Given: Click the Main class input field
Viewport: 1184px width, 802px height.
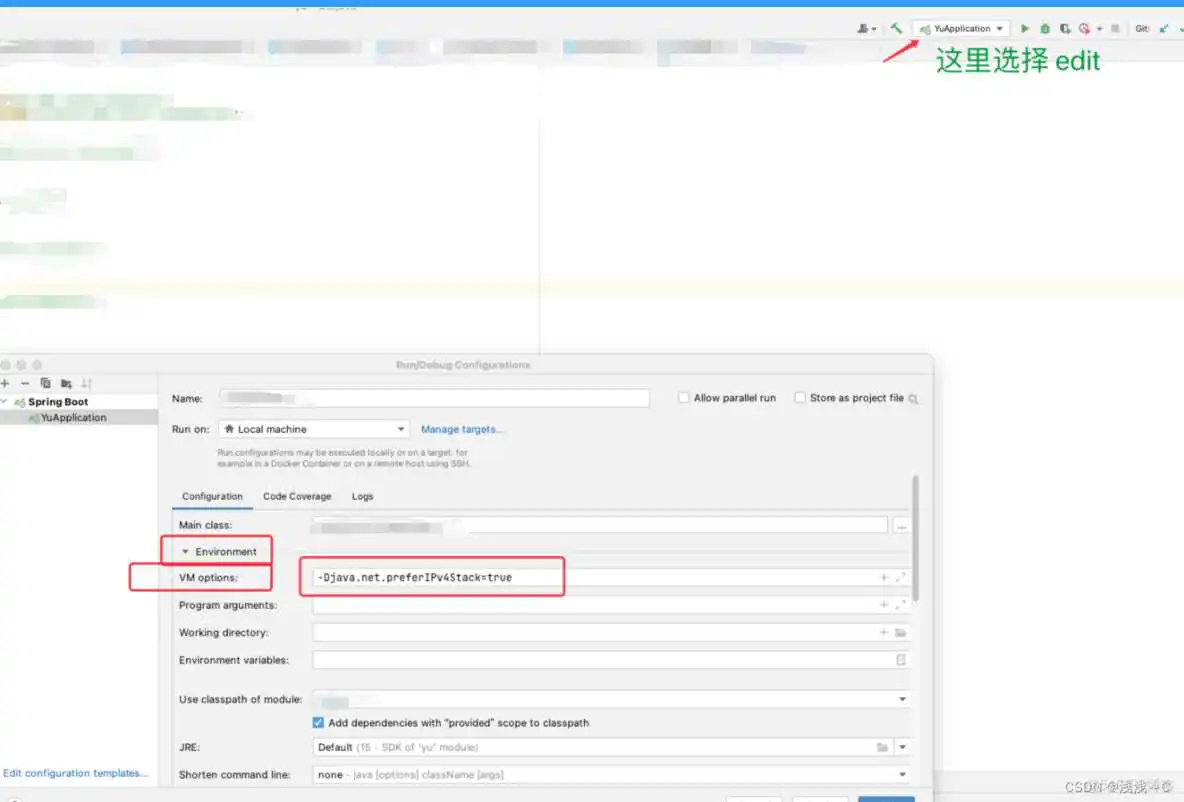Looking at the screenshot, I should click(600, 525).
